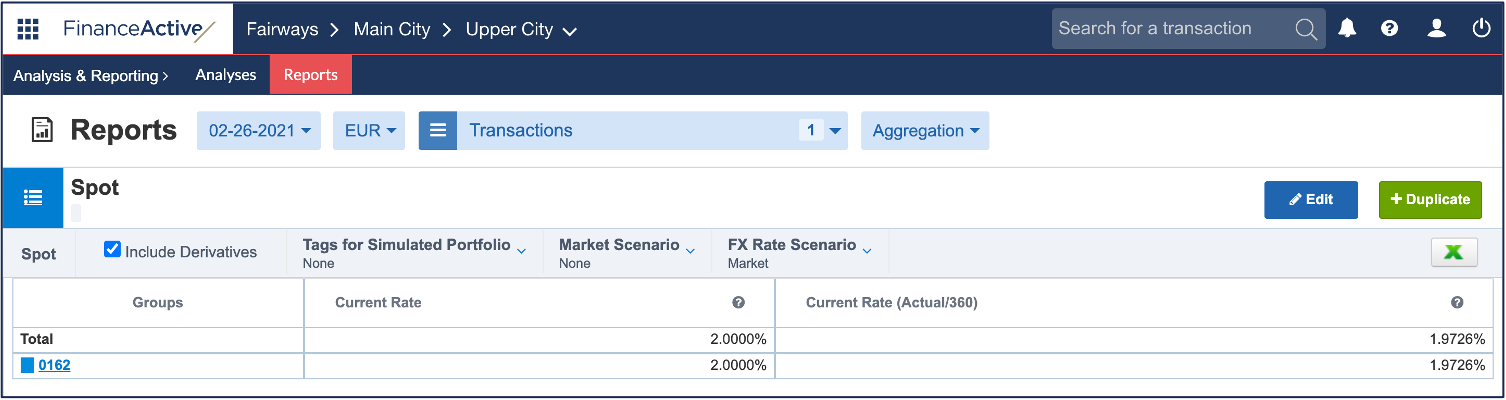Click the power logout icon
This screenshot has width=1506, height=400.
pyautogui.click(x=1482, y=29)
